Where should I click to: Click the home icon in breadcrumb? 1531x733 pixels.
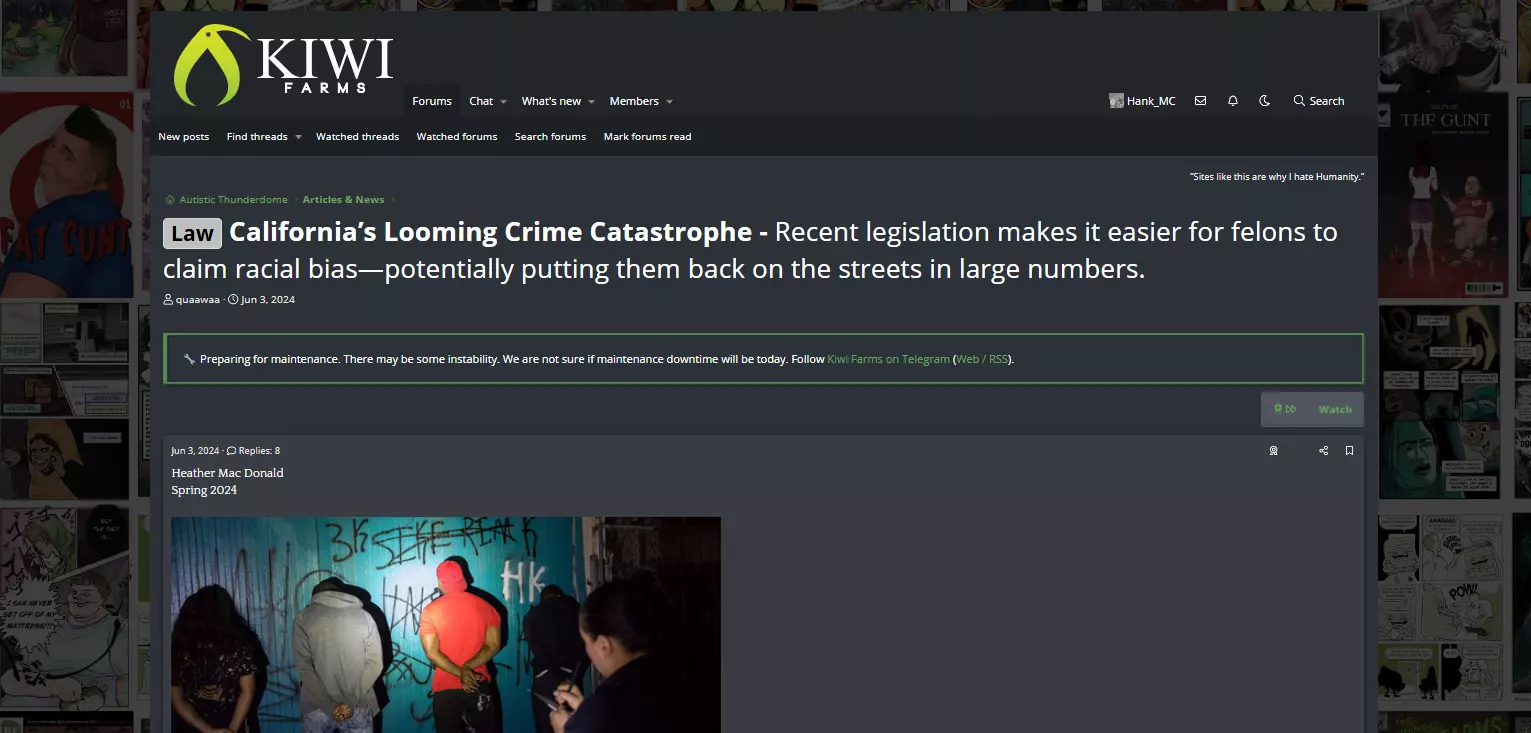point(170,200)
